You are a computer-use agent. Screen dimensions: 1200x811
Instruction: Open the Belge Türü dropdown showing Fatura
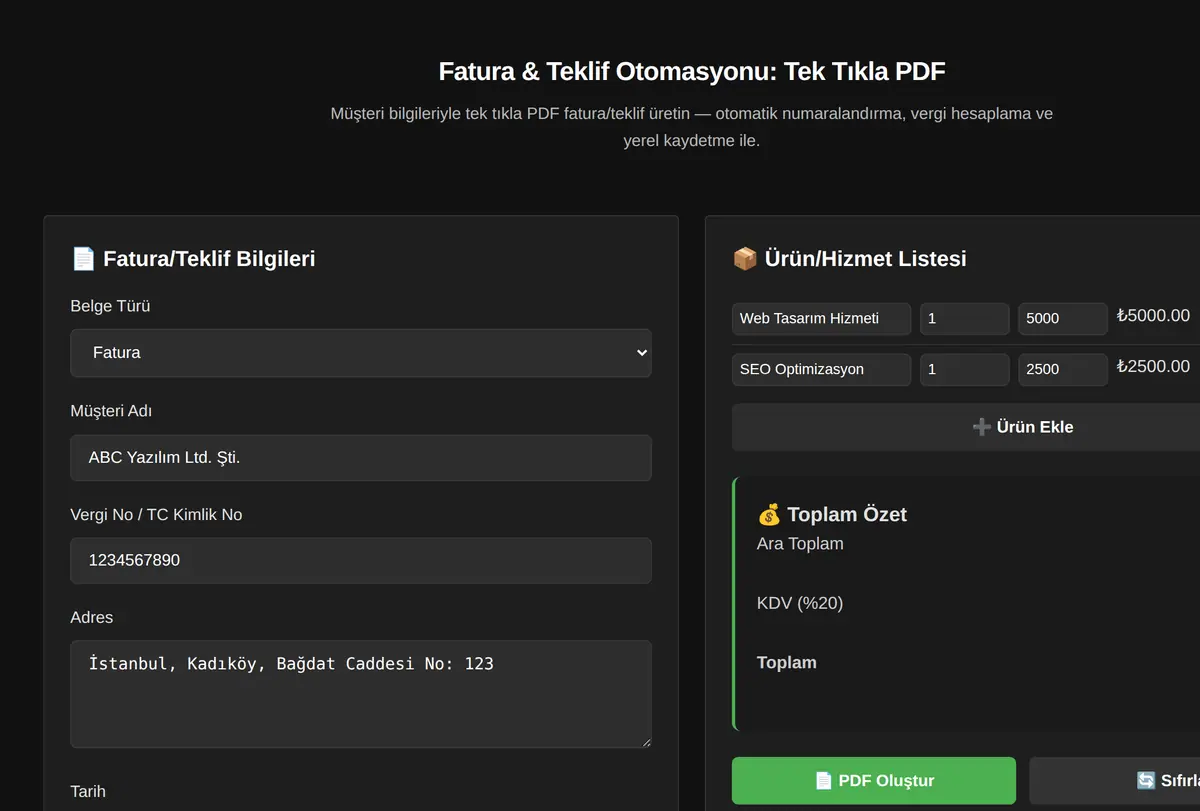coord(361,353)
